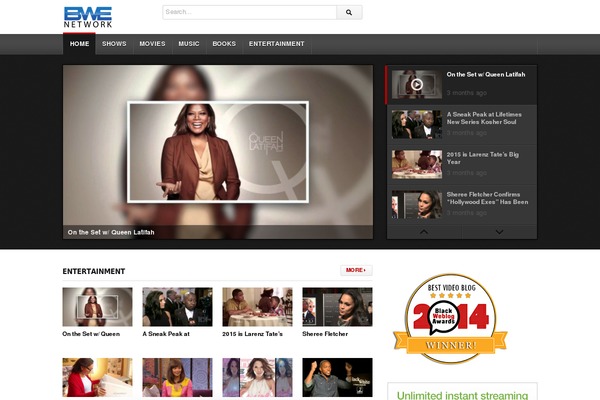The image size is (600, 400).
Task: Open the magazine covers collage thumbnail
Action: 257,377
